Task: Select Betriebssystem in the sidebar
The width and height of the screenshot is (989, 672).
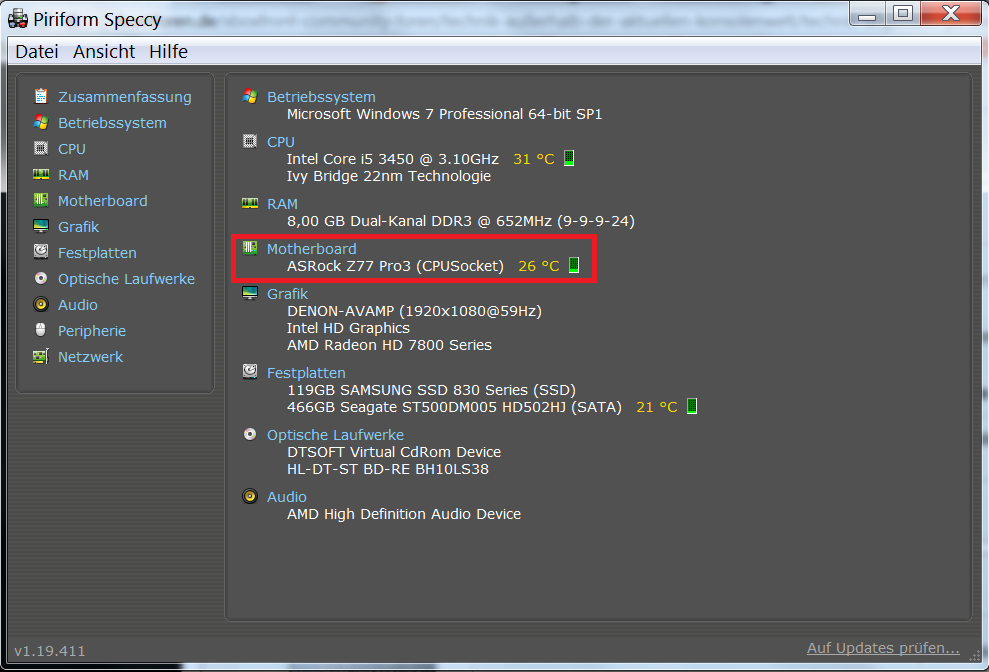Action: tap(112, 123)
